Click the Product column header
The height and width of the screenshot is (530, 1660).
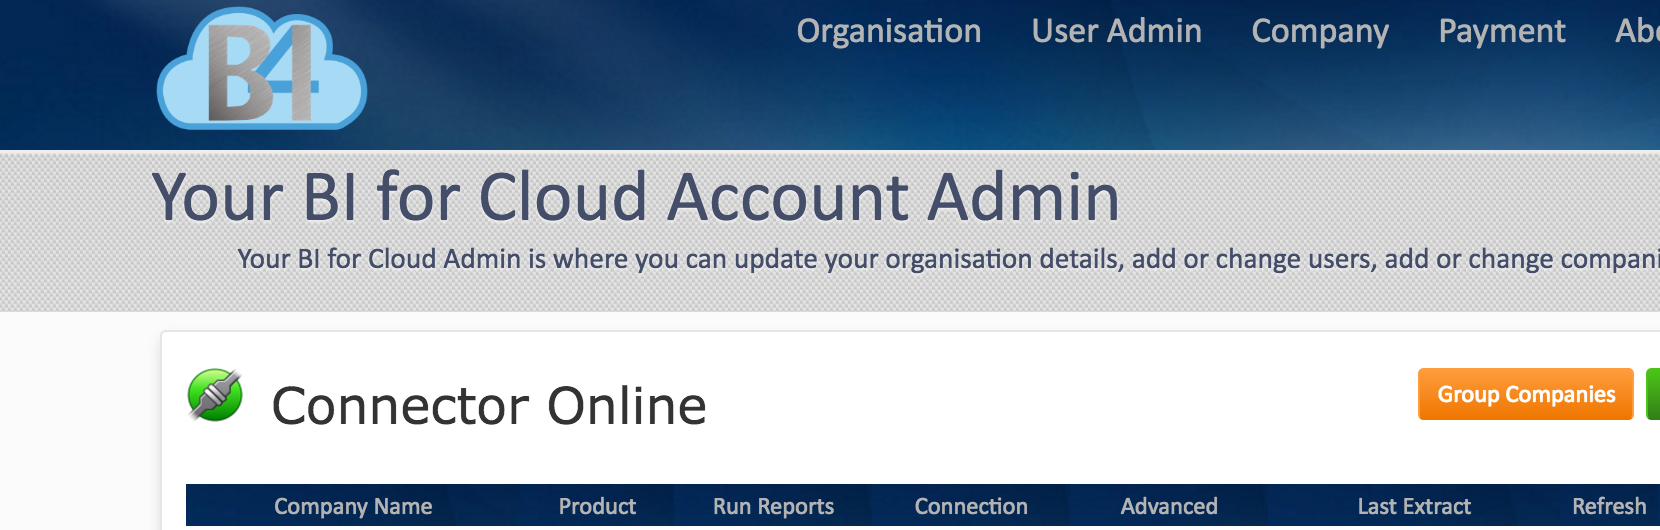point(597,507)
